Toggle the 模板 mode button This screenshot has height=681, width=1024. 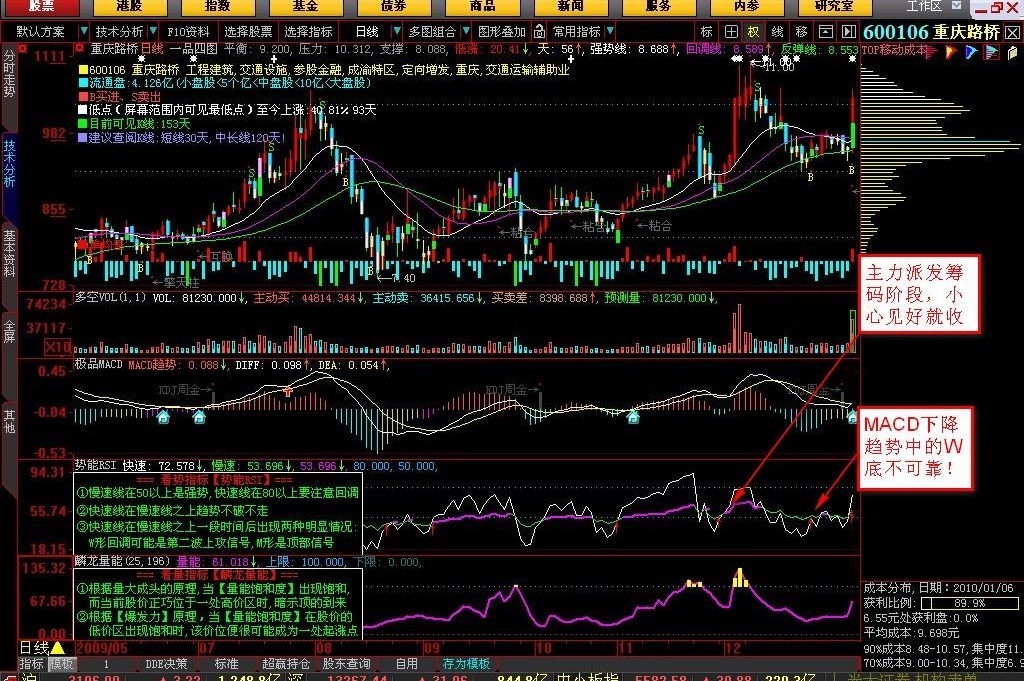pyautogui.click(x=62, y=664)
